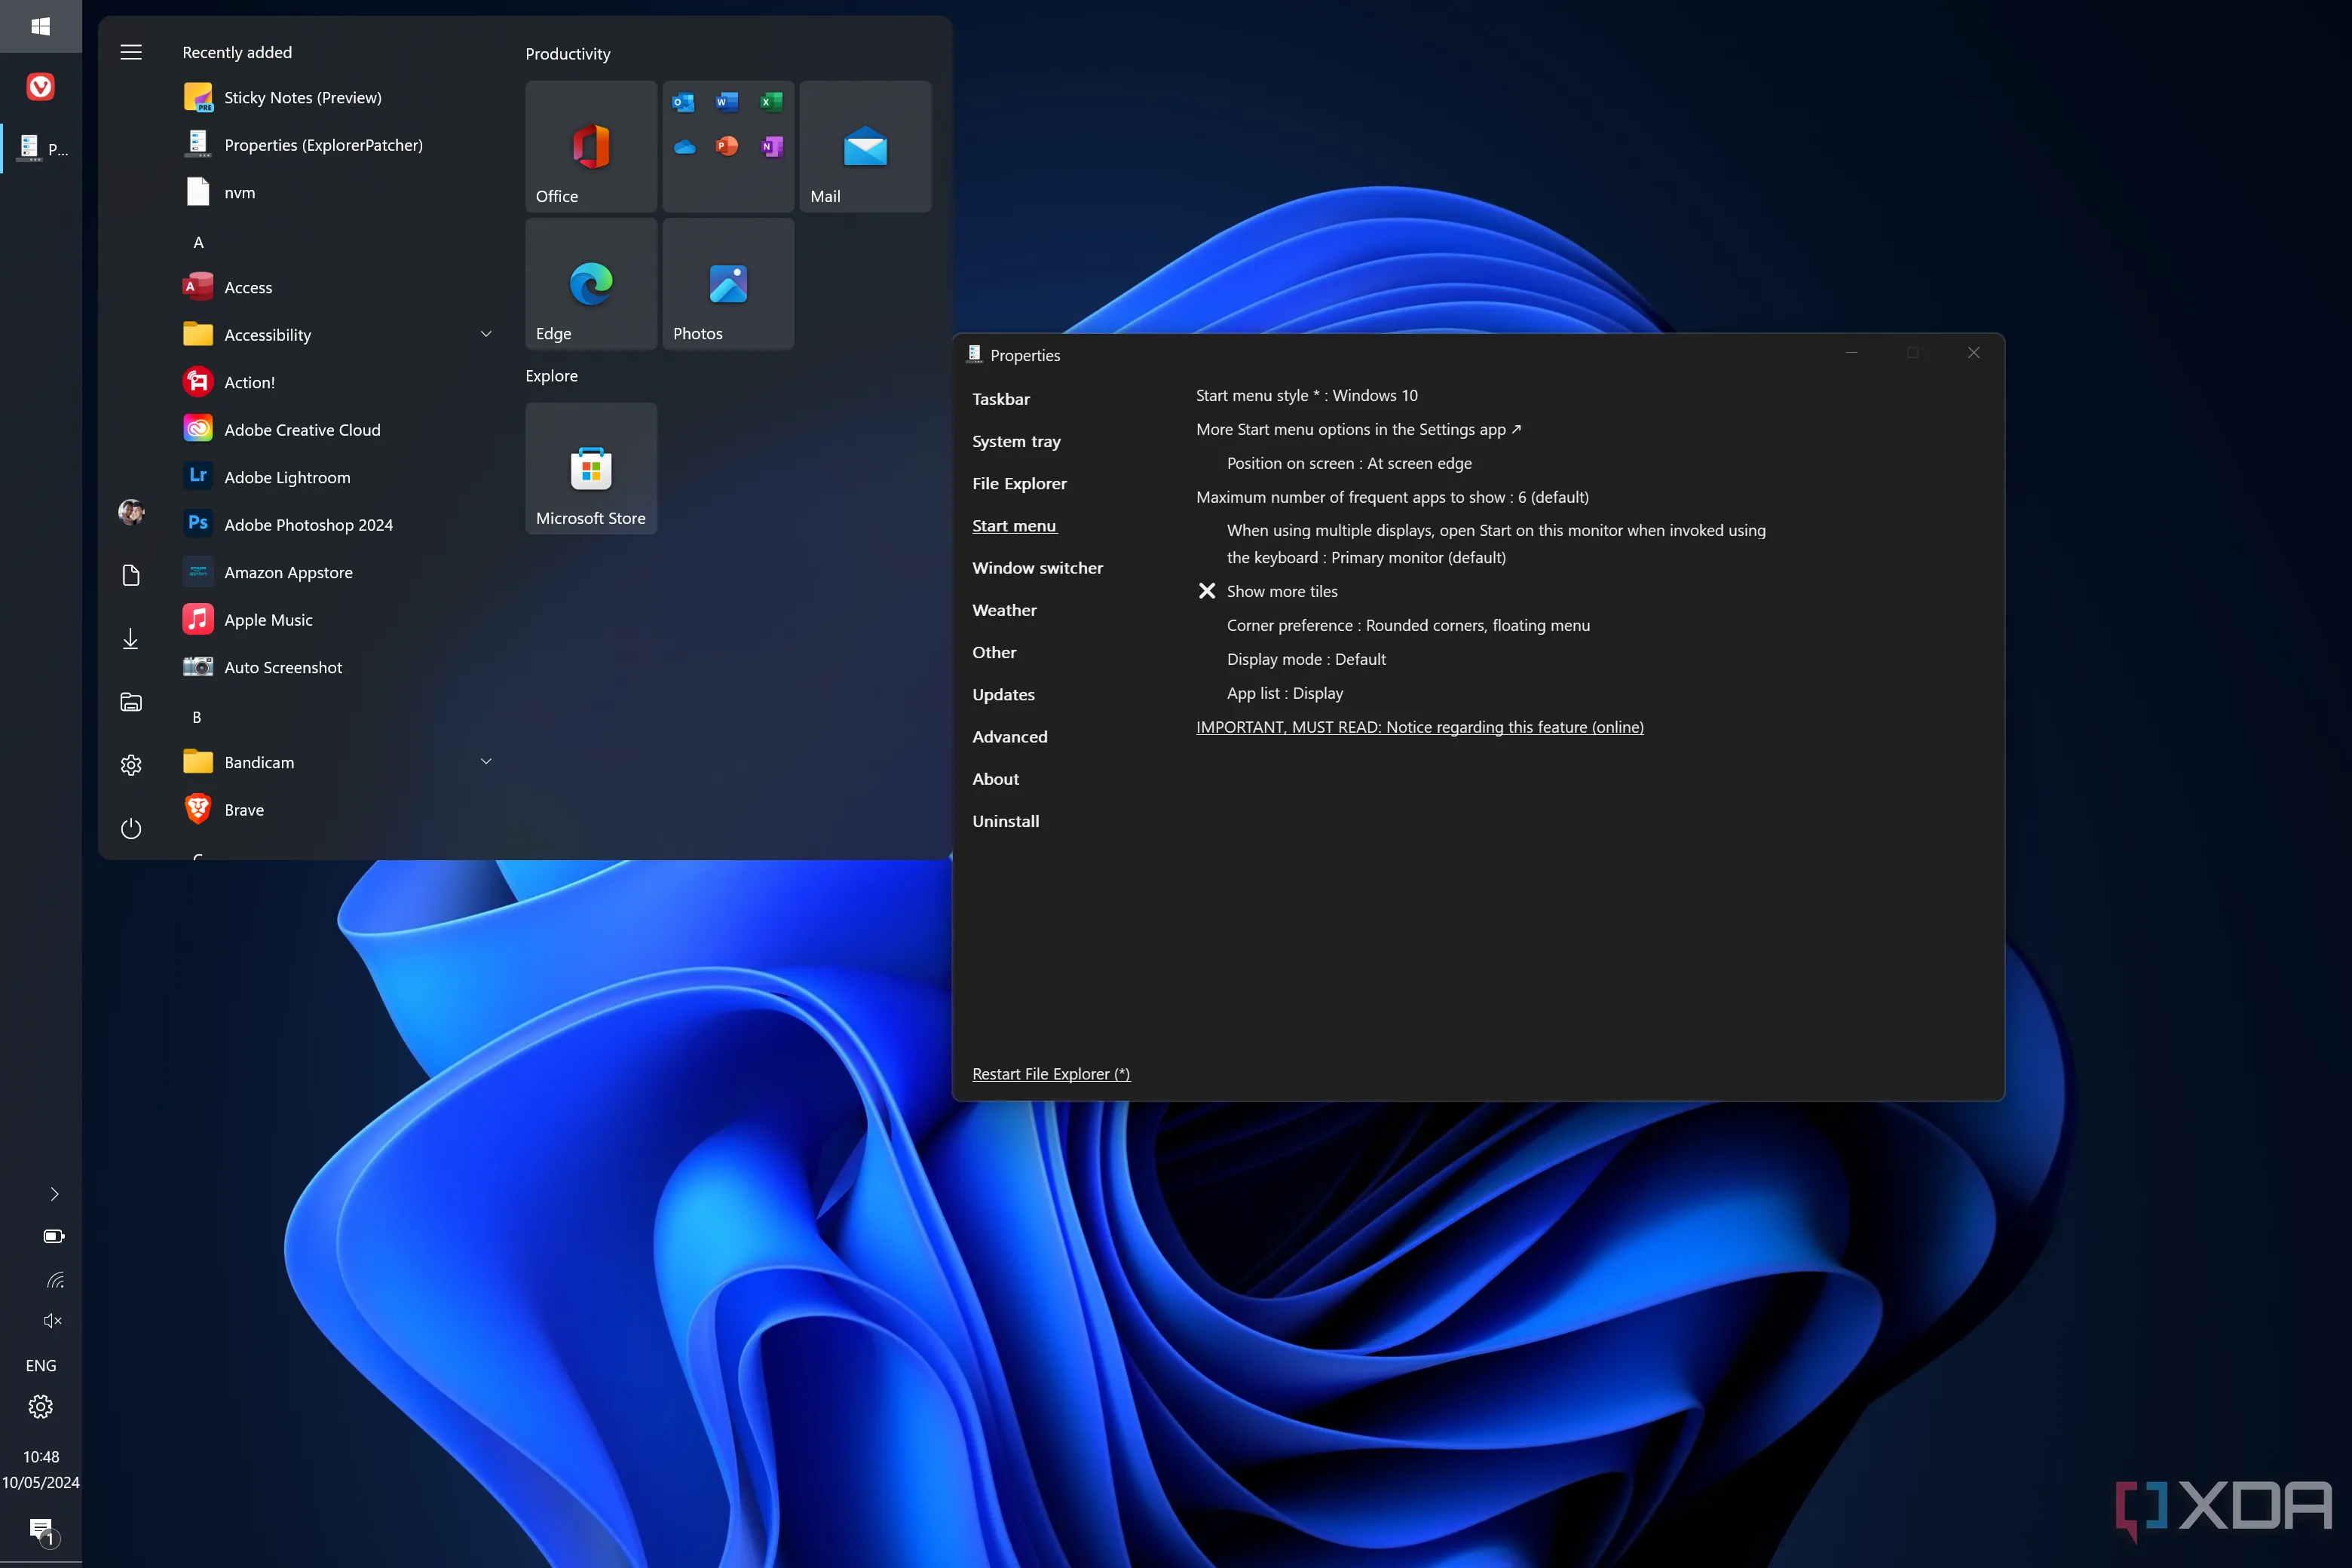
Task: Click the ENG language indicator
Action: (x=41, y=1365)
